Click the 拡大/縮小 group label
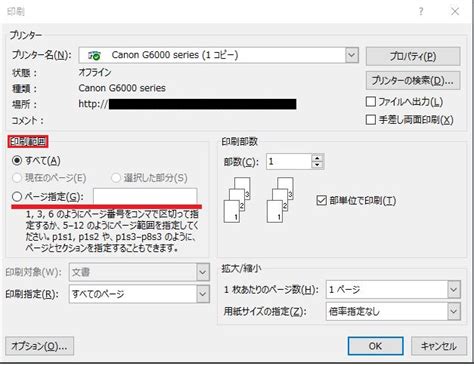 241,268
